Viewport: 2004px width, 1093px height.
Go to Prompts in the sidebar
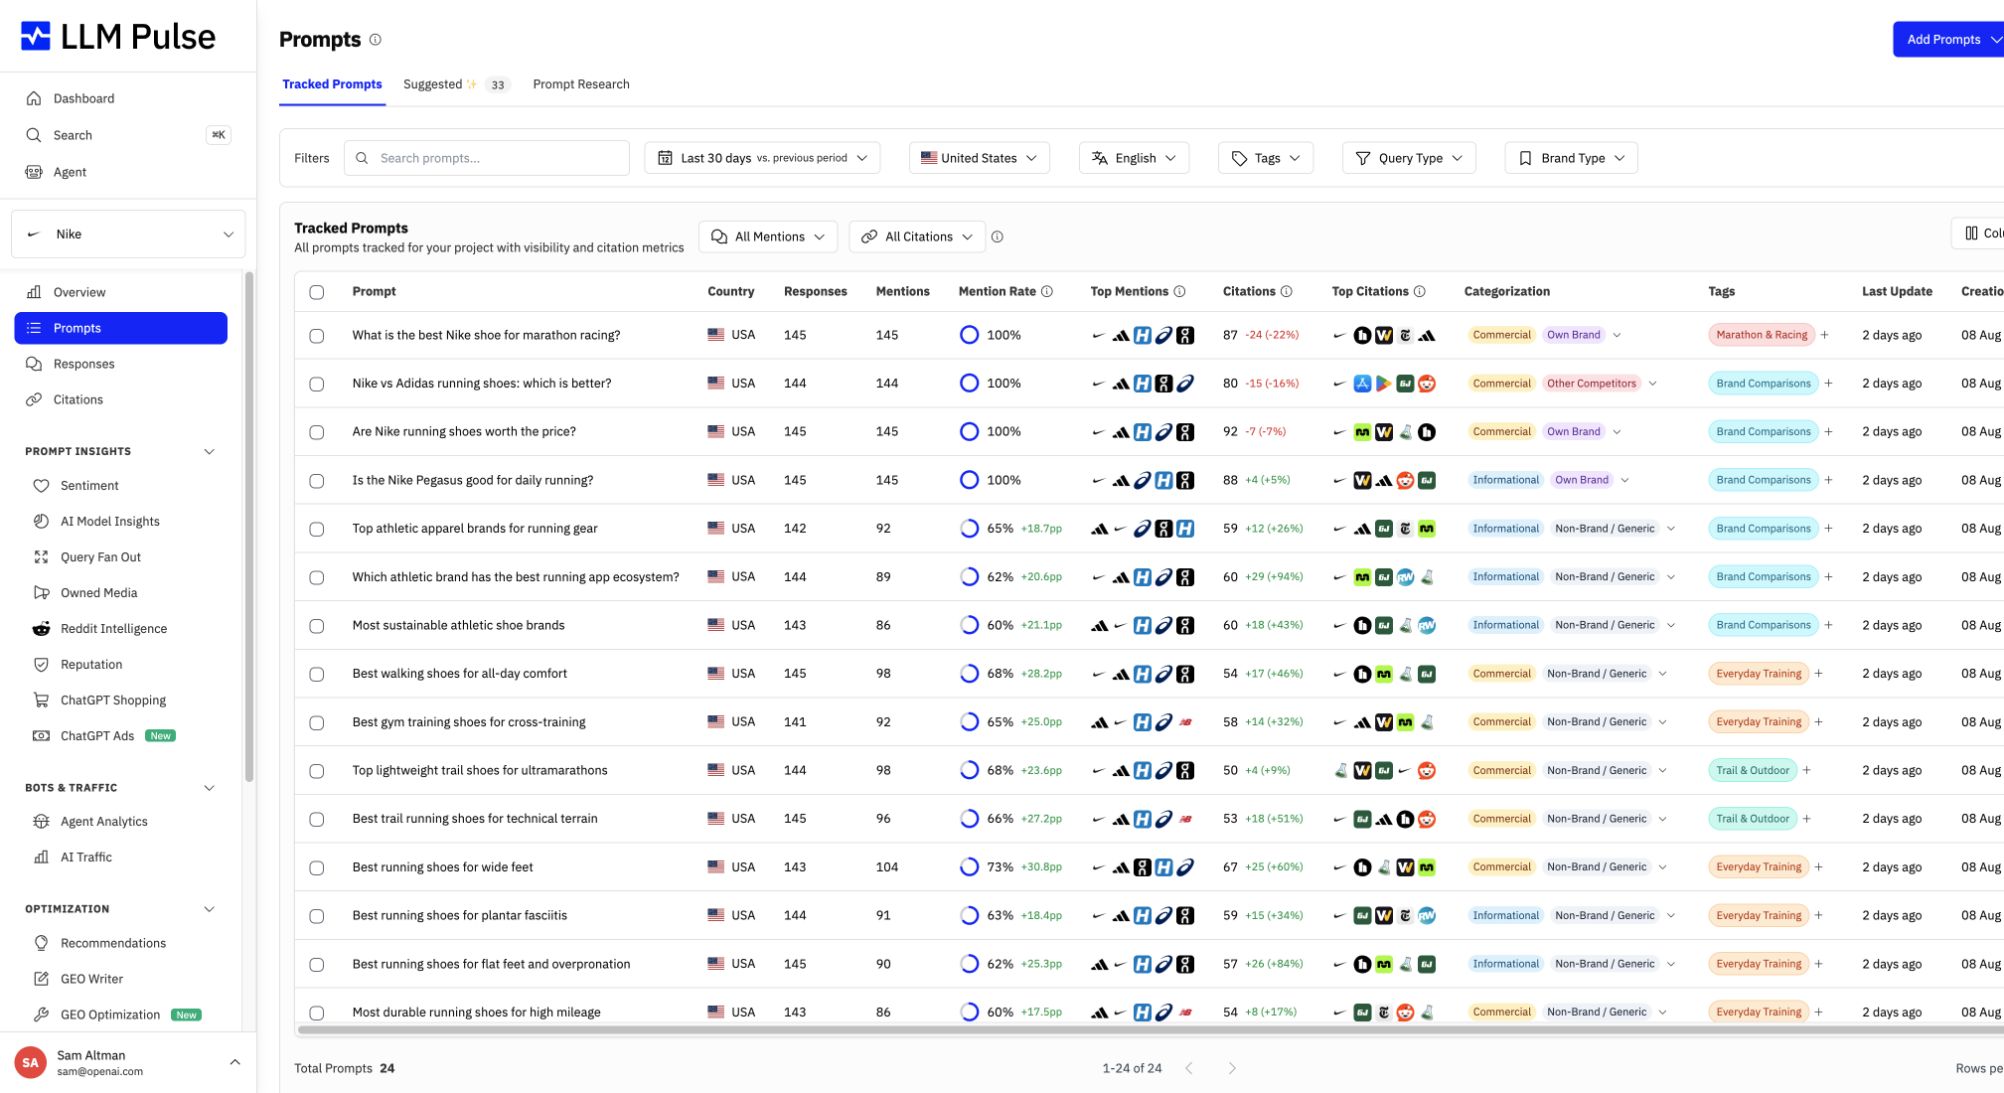[121, 328]
